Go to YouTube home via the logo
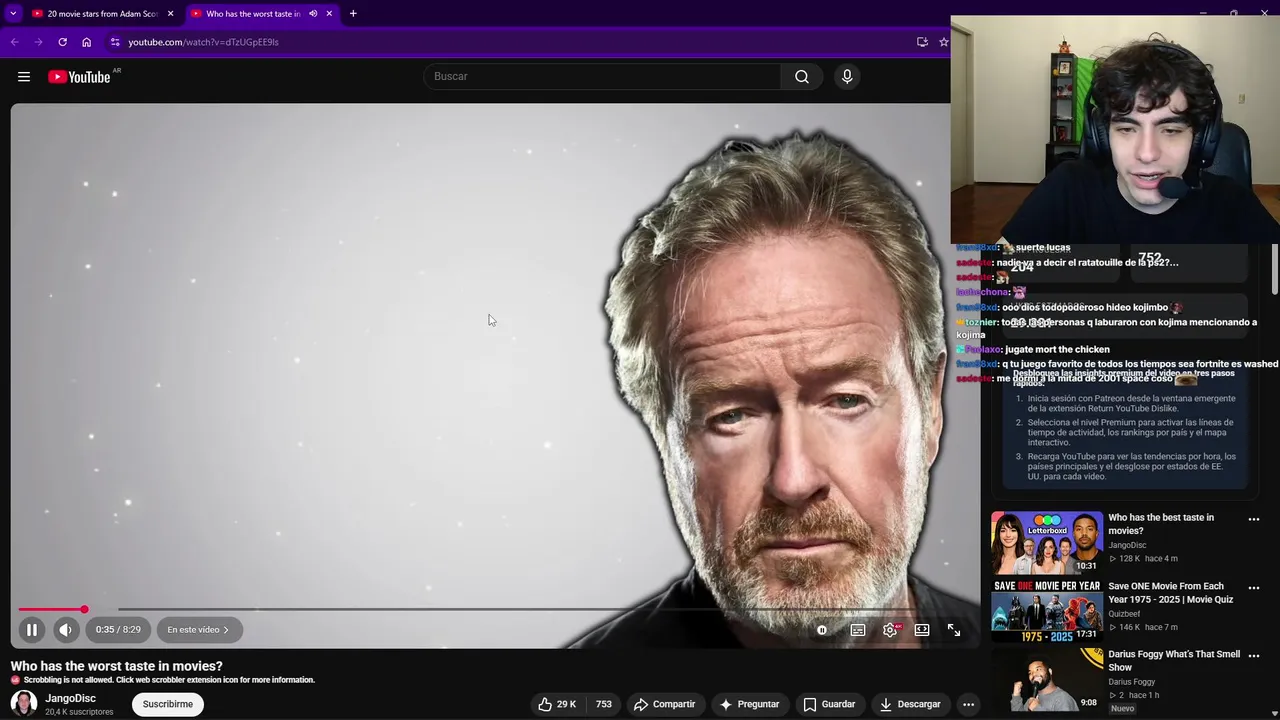 79,77
